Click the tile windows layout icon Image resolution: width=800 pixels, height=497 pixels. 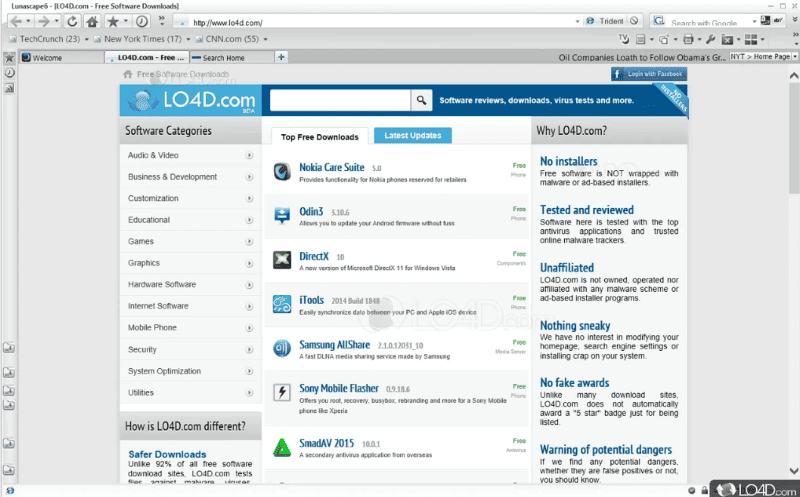point(751,39)
